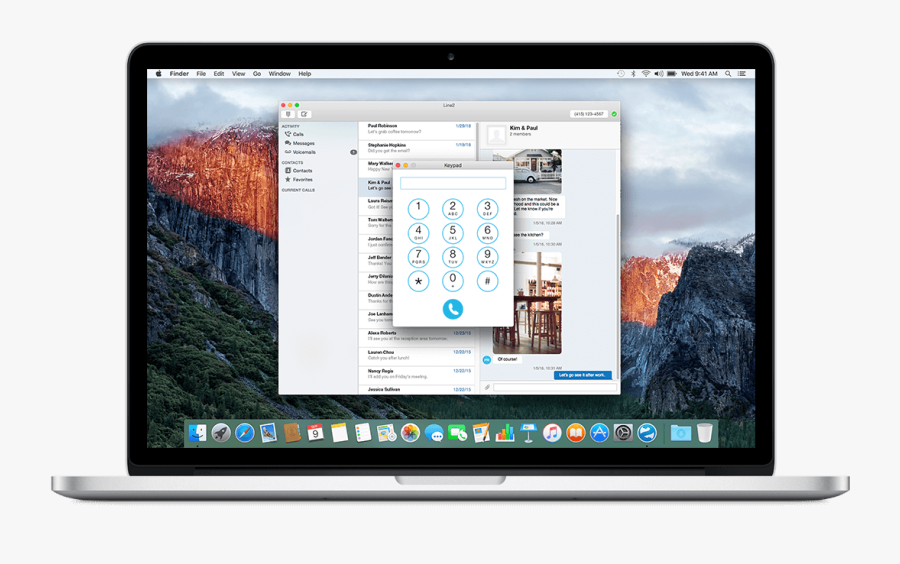Screen dimensions: 900x564
Task: Open Wi-Fi status in menu bar
Action: [x=646, y=74]
